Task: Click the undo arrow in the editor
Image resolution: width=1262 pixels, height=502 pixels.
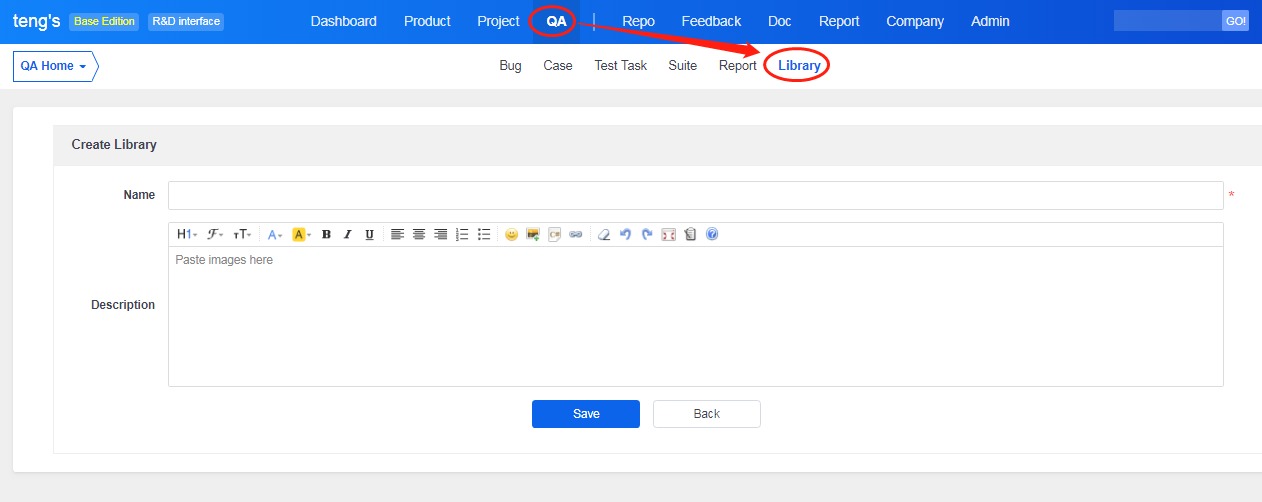Action: tap(626, 235)
